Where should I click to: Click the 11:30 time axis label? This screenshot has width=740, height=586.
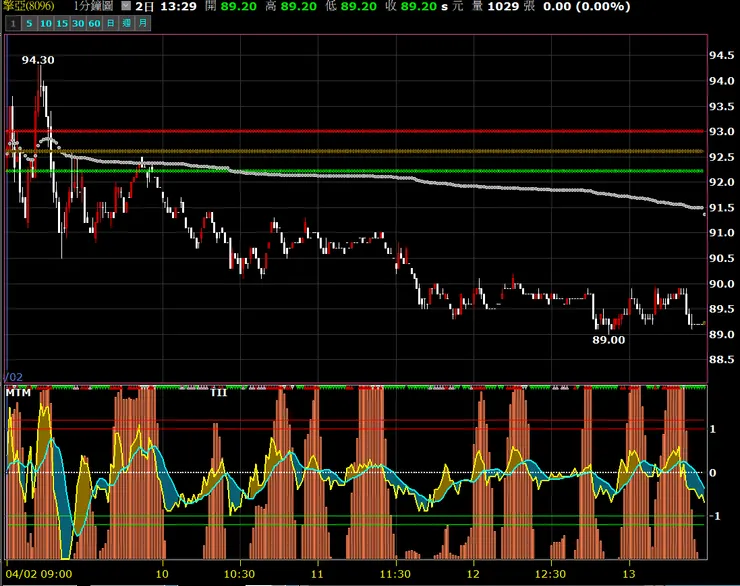[x=395, y=574]
